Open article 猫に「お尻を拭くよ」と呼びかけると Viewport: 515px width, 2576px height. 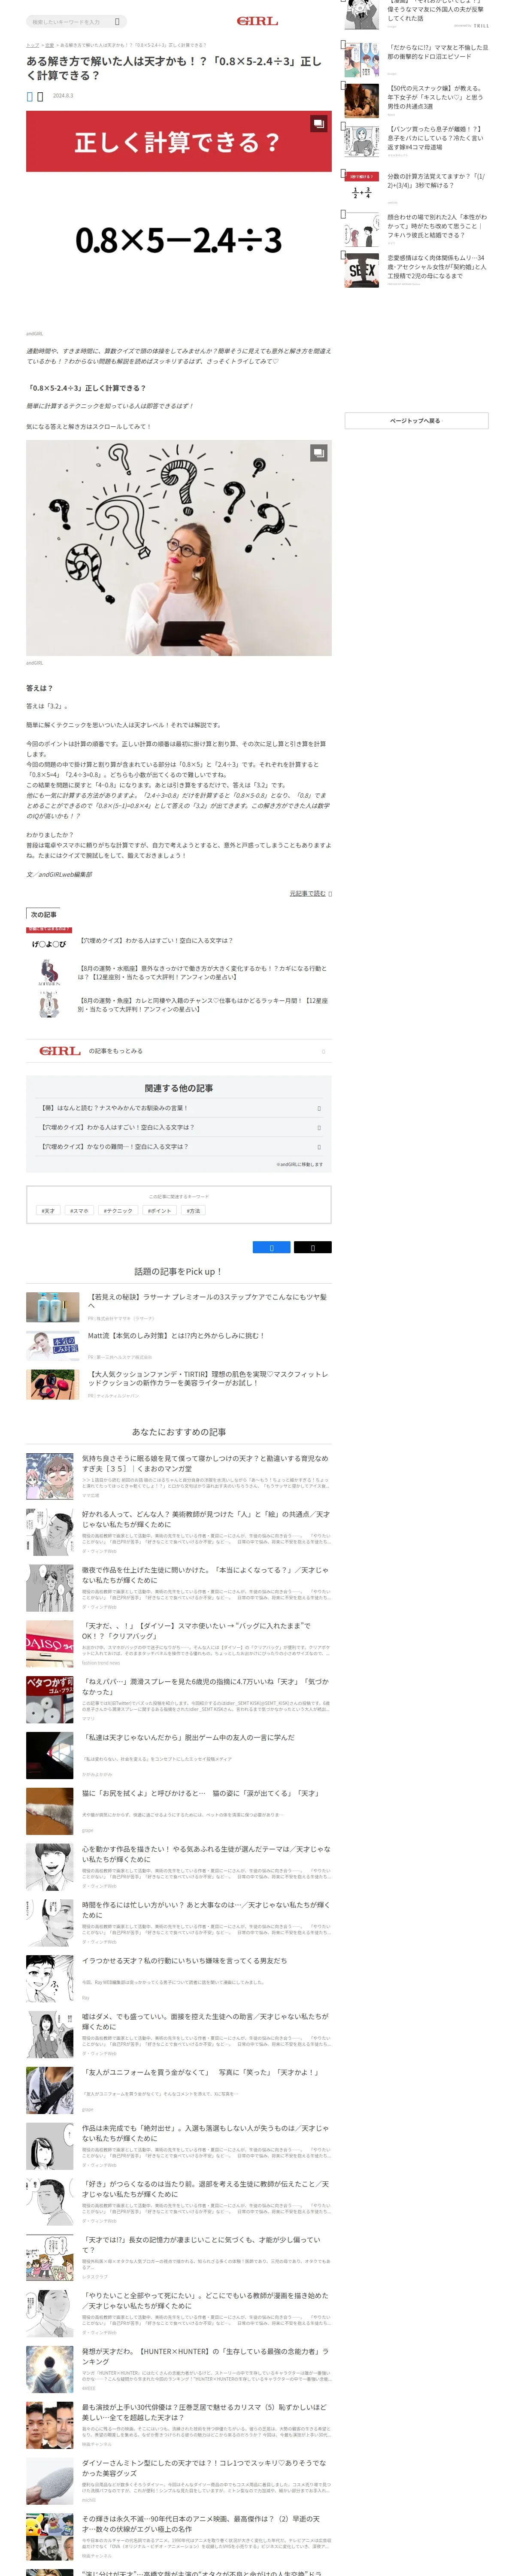tap(200, 1793)
